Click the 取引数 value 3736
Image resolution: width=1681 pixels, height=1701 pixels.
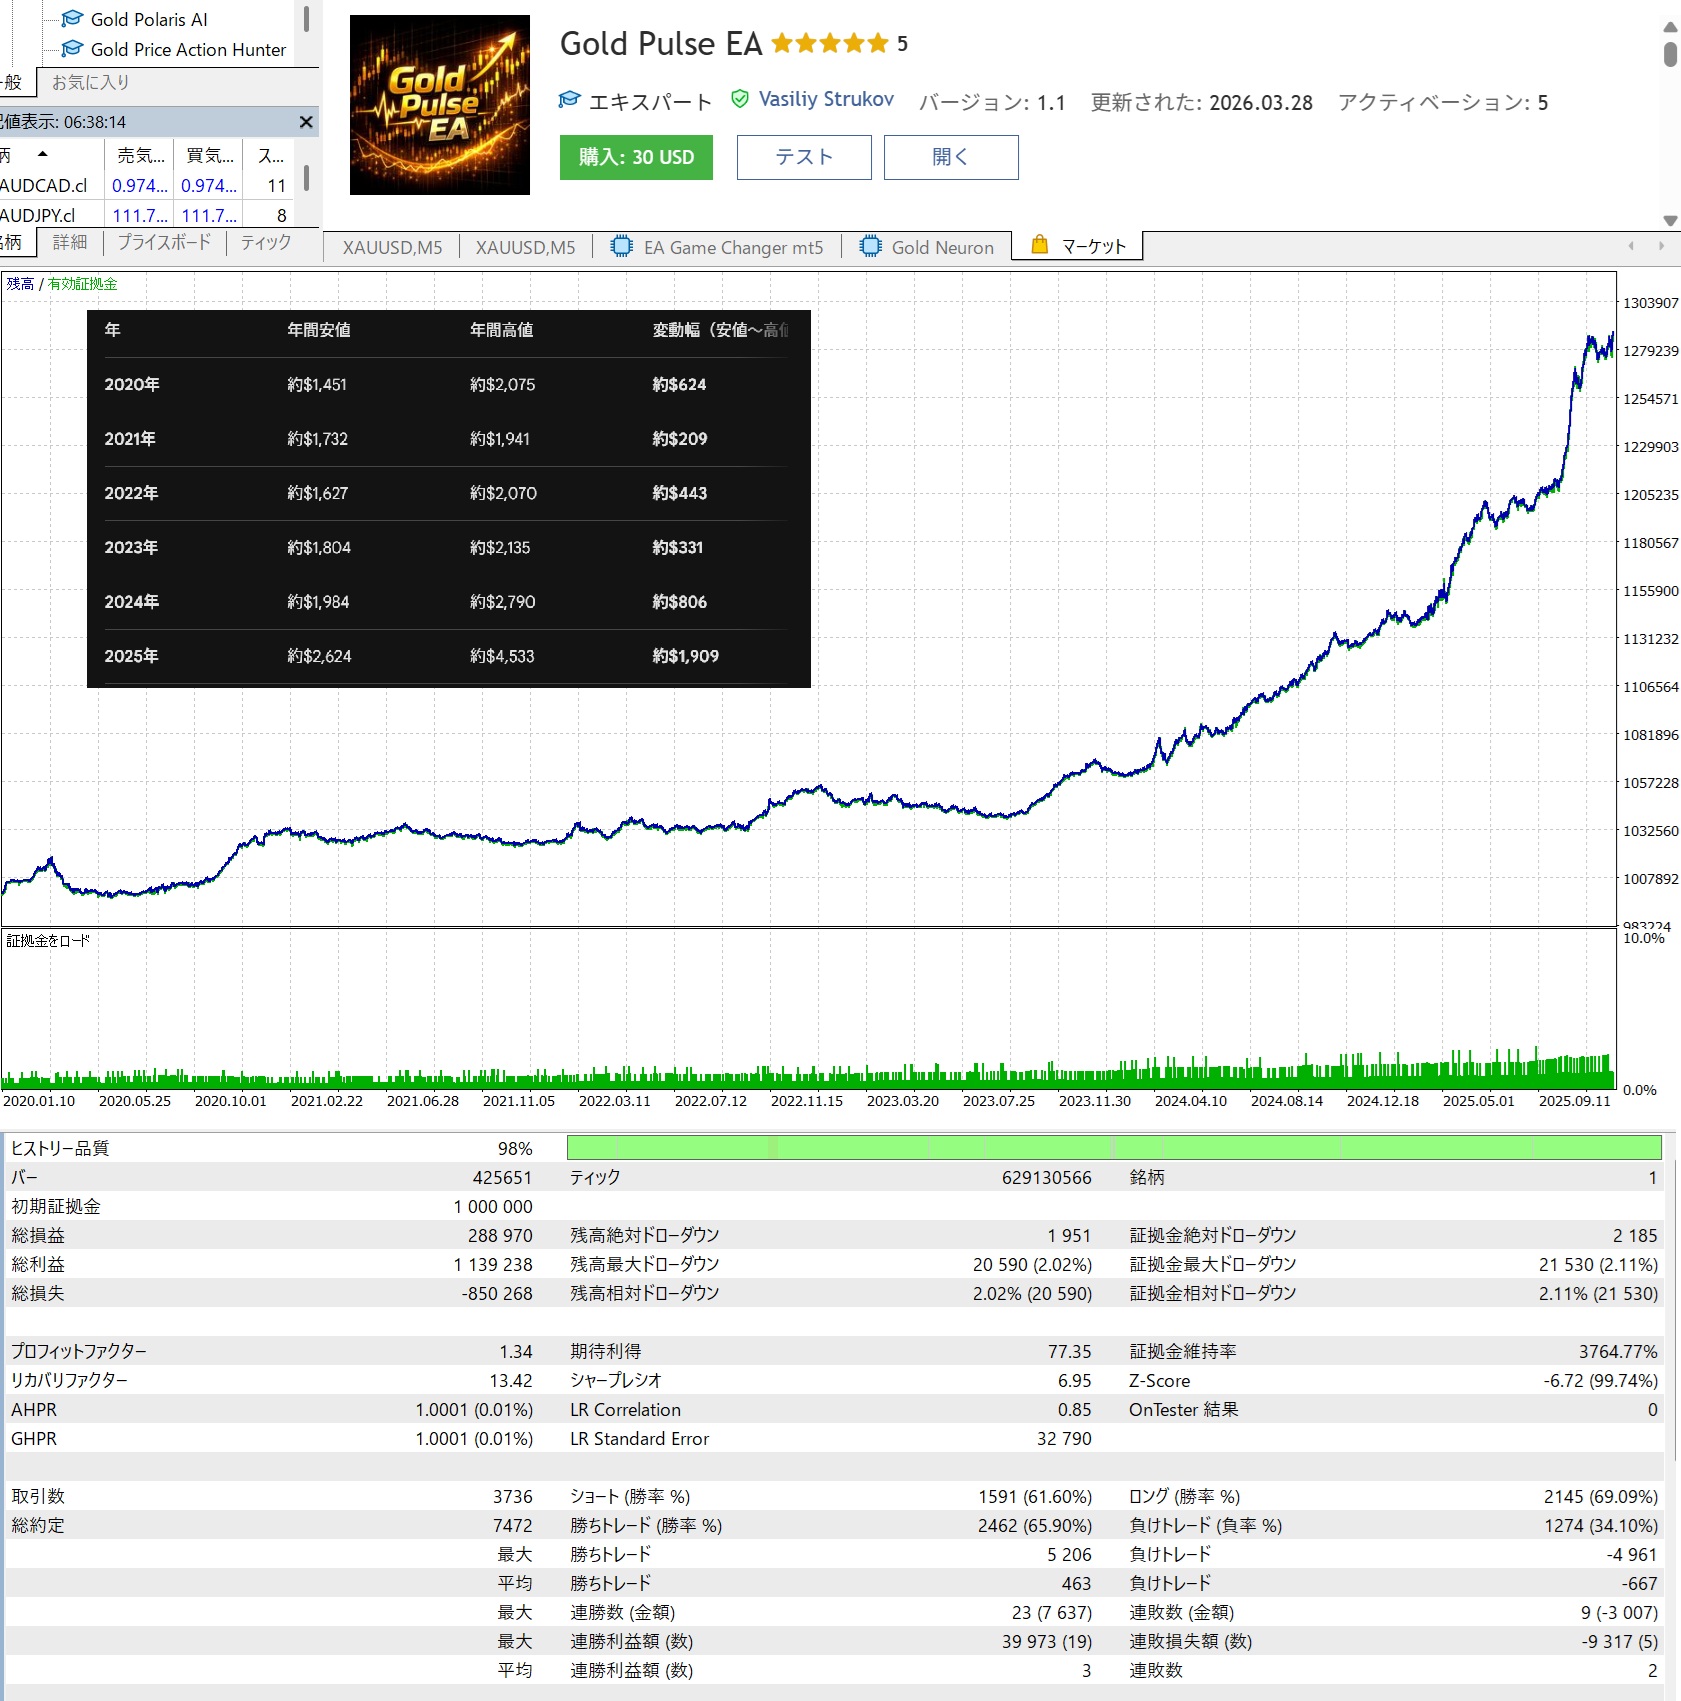pyautogui.click(x=512, y=1496)
